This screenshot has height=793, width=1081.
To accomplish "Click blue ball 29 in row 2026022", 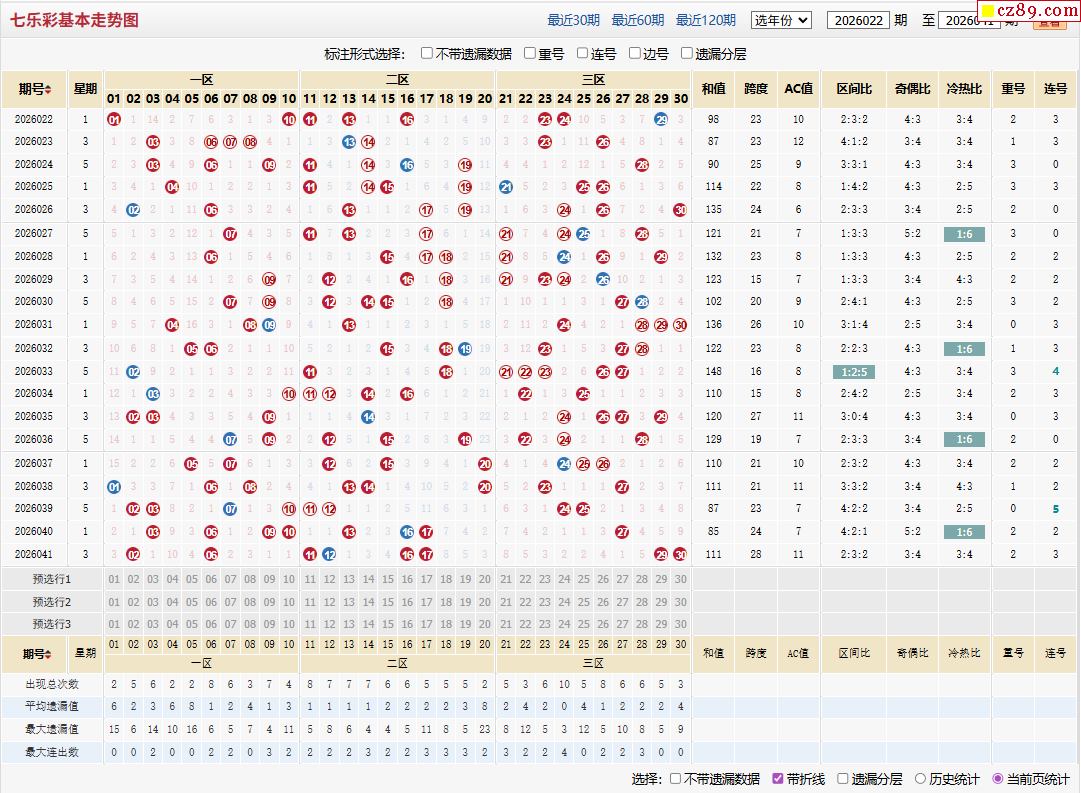I will [x=661, y=119].
